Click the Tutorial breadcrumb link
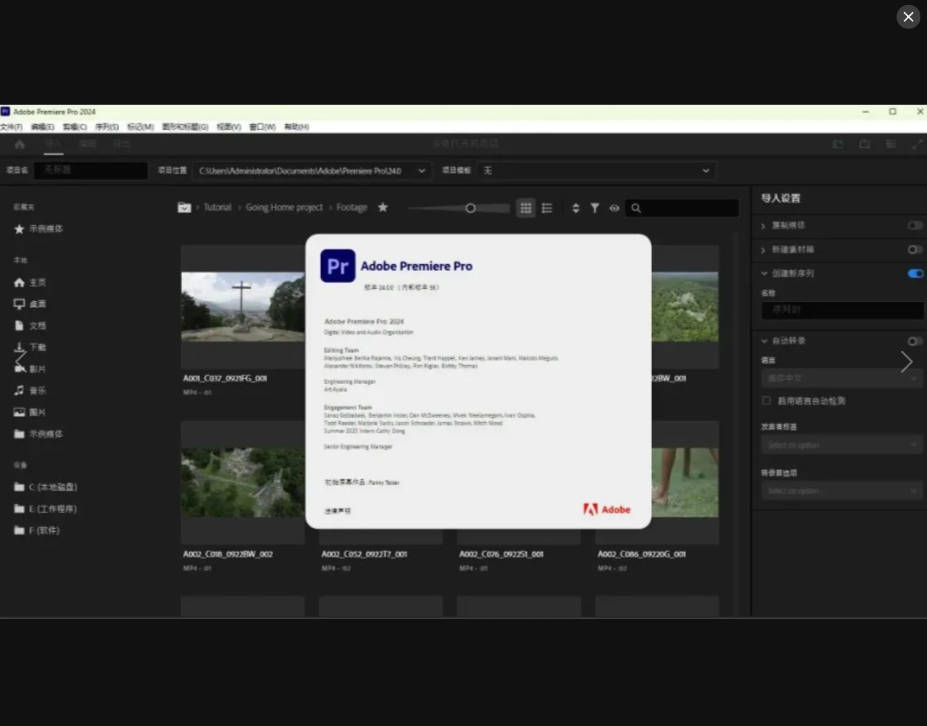This screenshot has width=927, height=726. [x=216, y=207]
